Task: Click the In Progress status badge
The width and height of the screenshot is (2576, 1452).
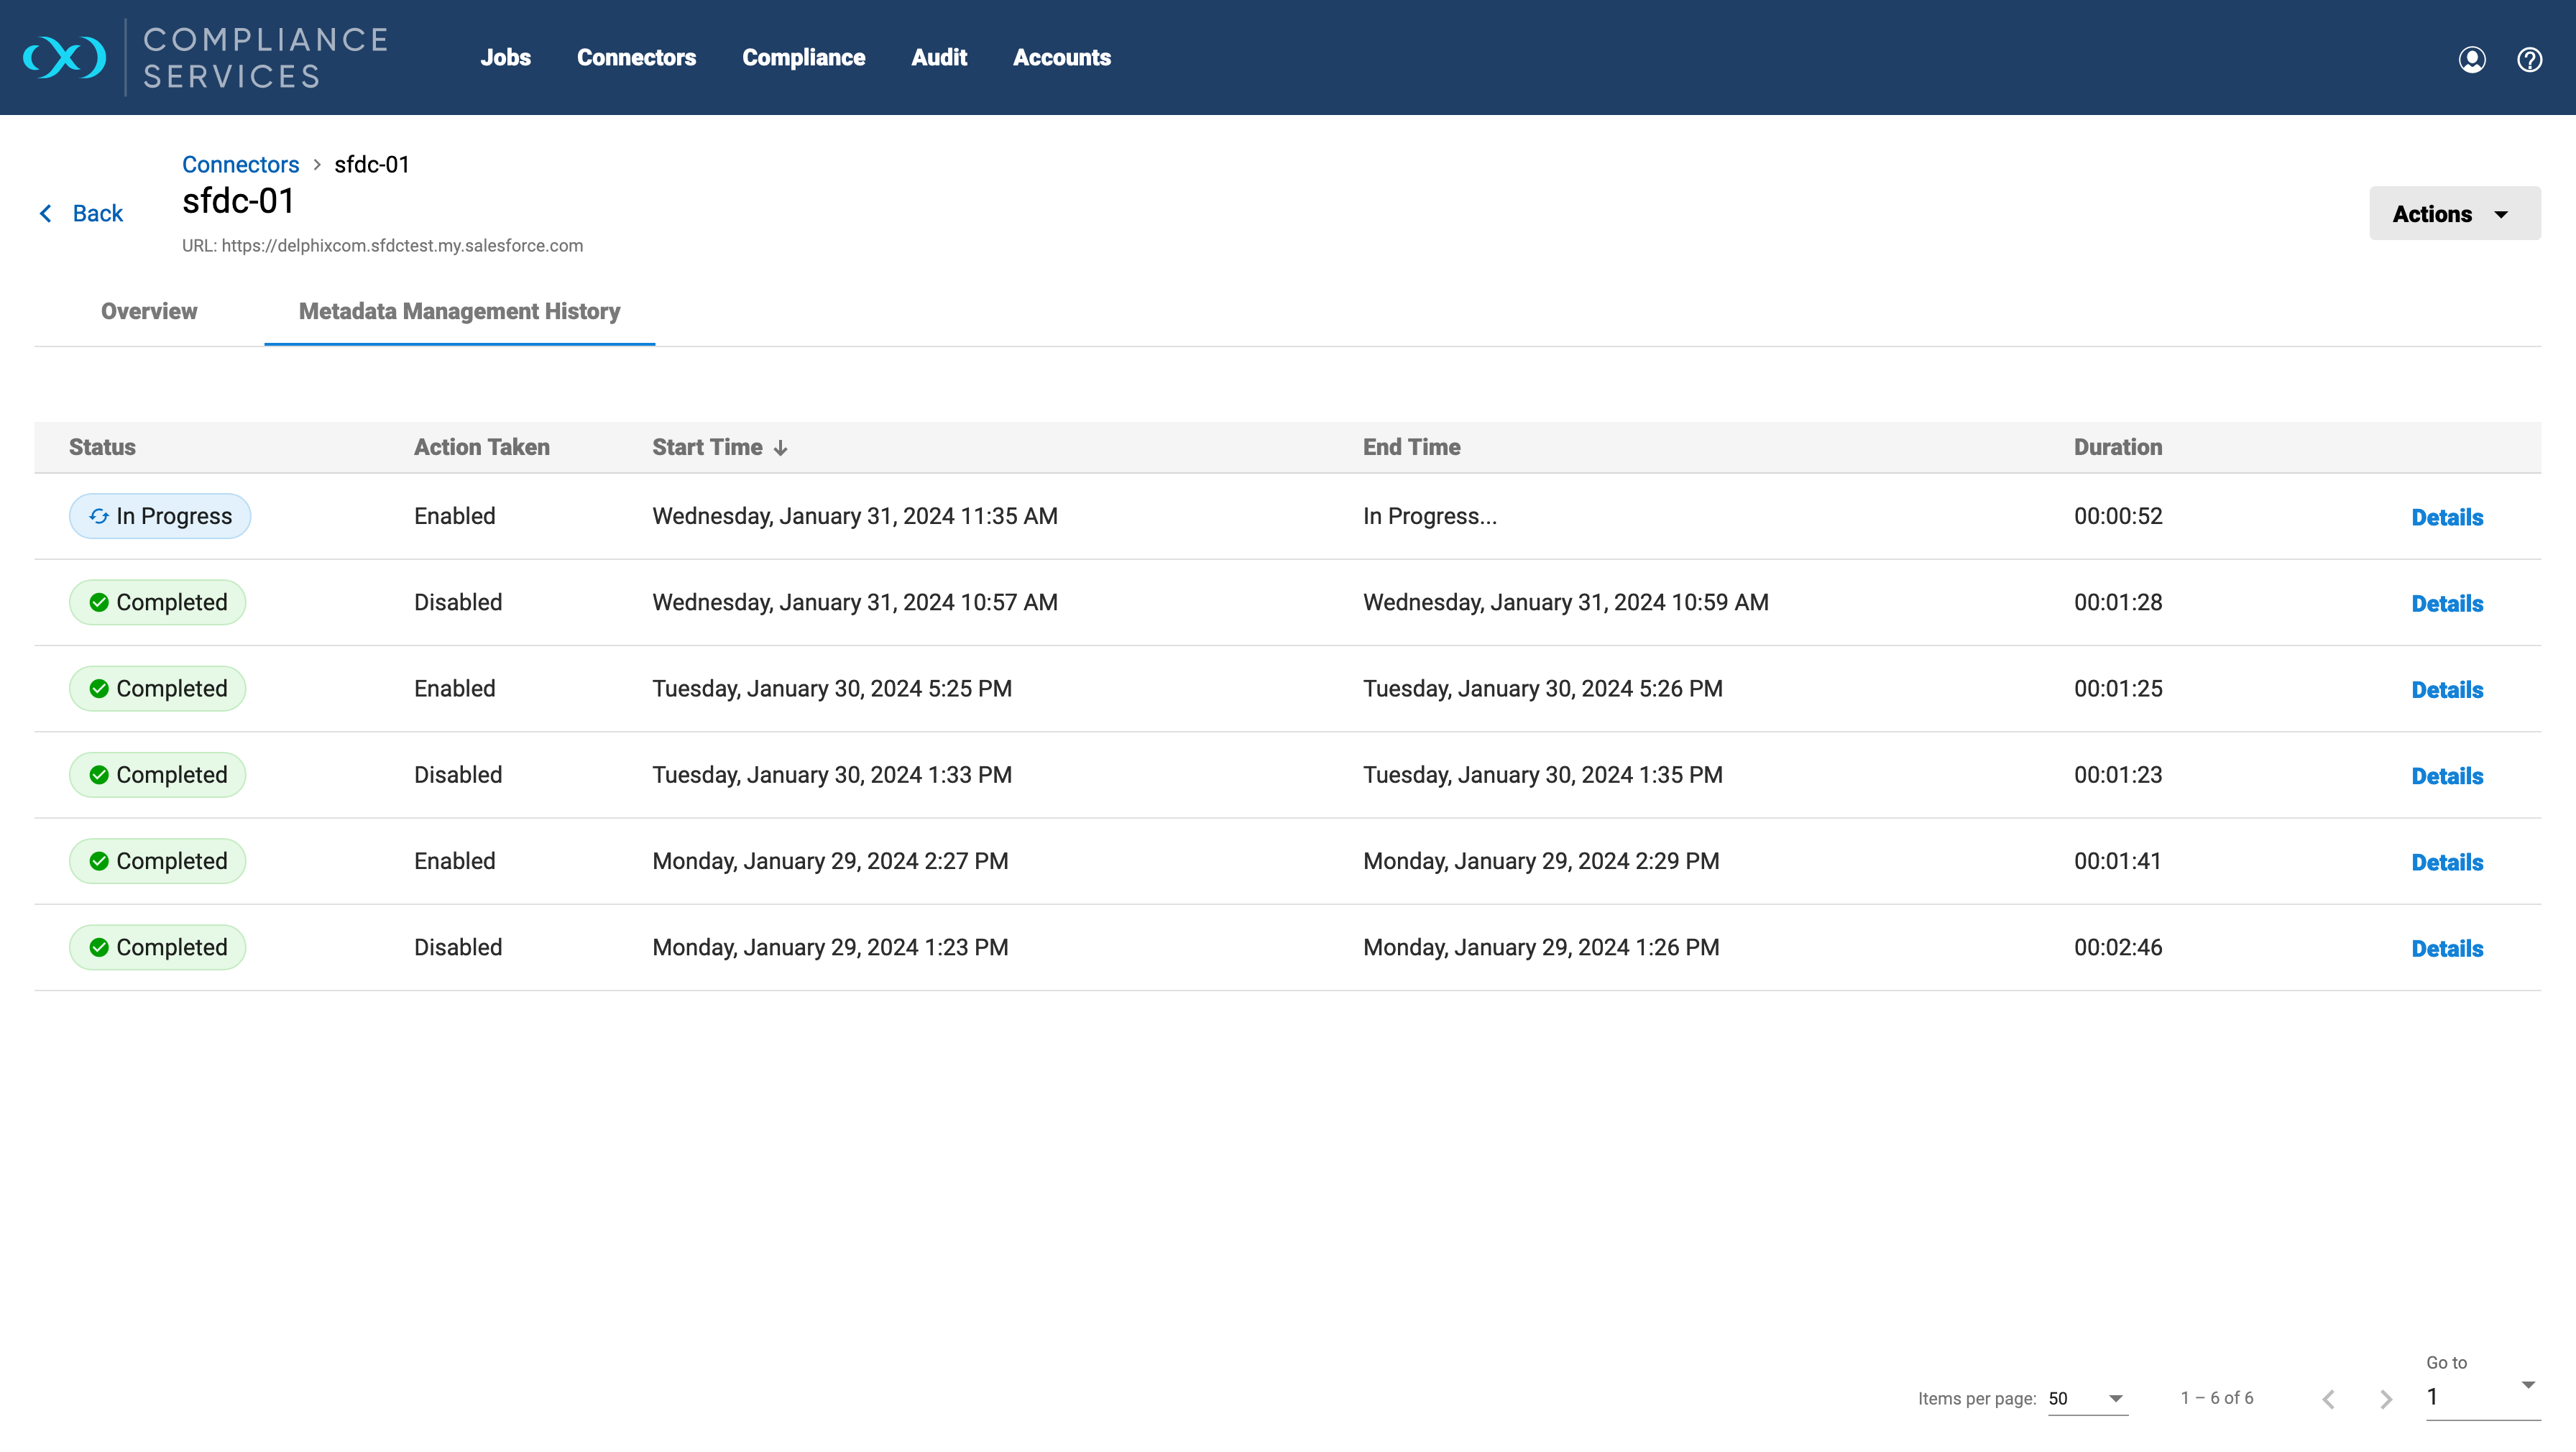Action: pos(160,516)
